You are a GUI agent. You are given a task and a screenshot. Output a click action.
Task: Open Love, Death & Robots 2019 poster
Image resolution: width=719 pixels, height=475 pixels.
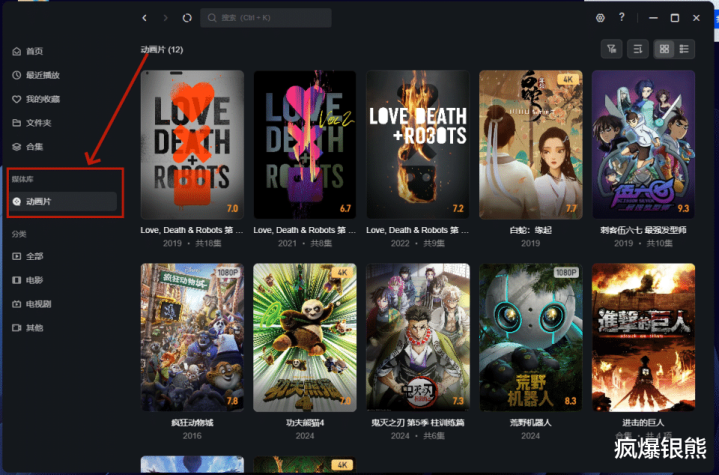click(x=192, y=144)
